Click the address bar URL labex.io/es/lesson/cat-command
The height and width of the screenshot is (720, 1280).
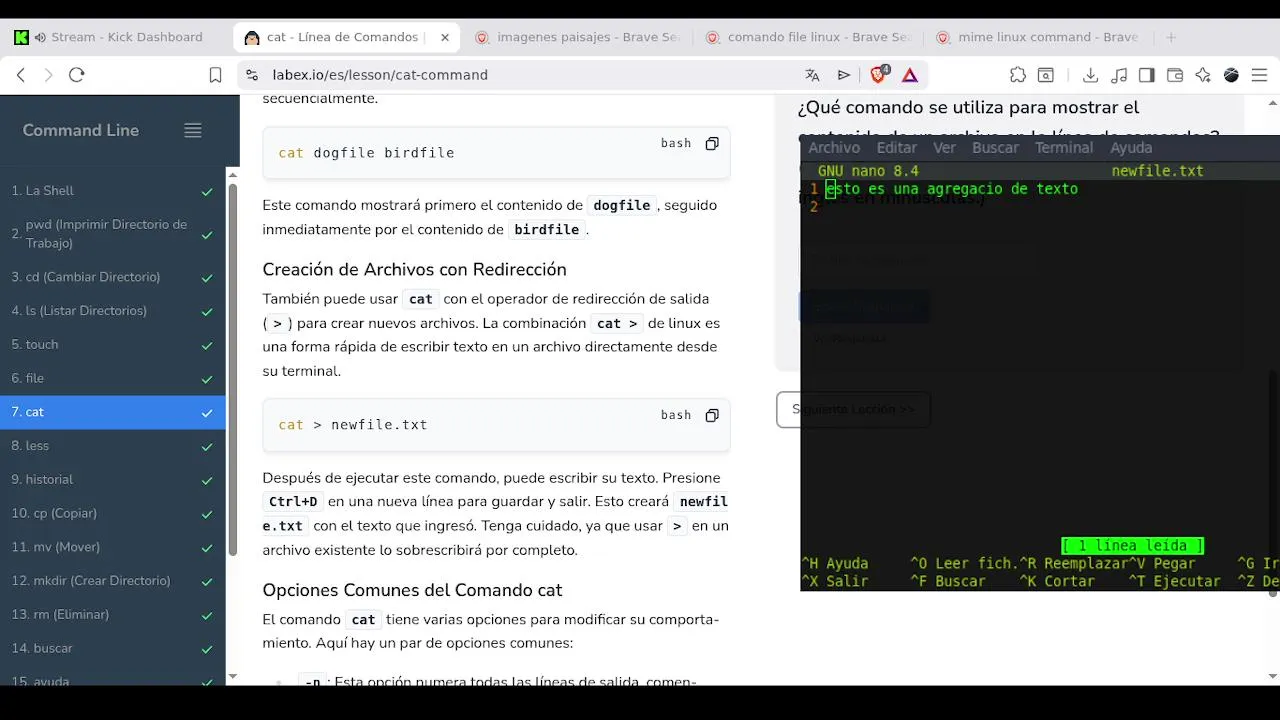click(x=380, y=75)
